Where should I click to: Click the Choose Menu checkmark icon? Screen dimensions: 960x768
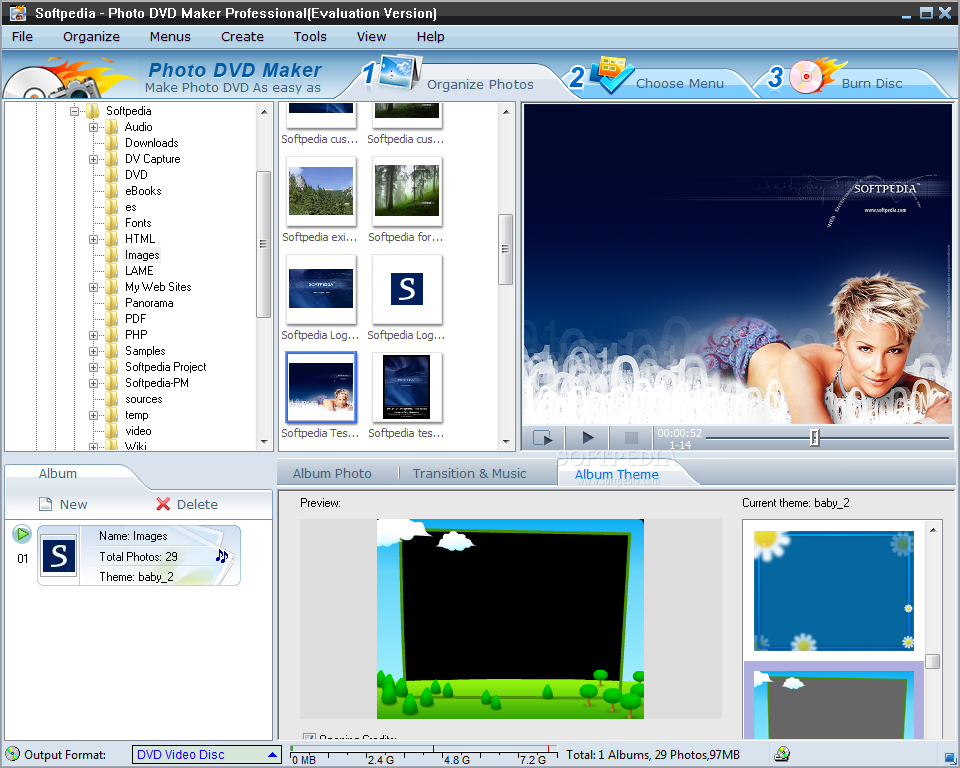pyautogui.click(x=614, y=74)
